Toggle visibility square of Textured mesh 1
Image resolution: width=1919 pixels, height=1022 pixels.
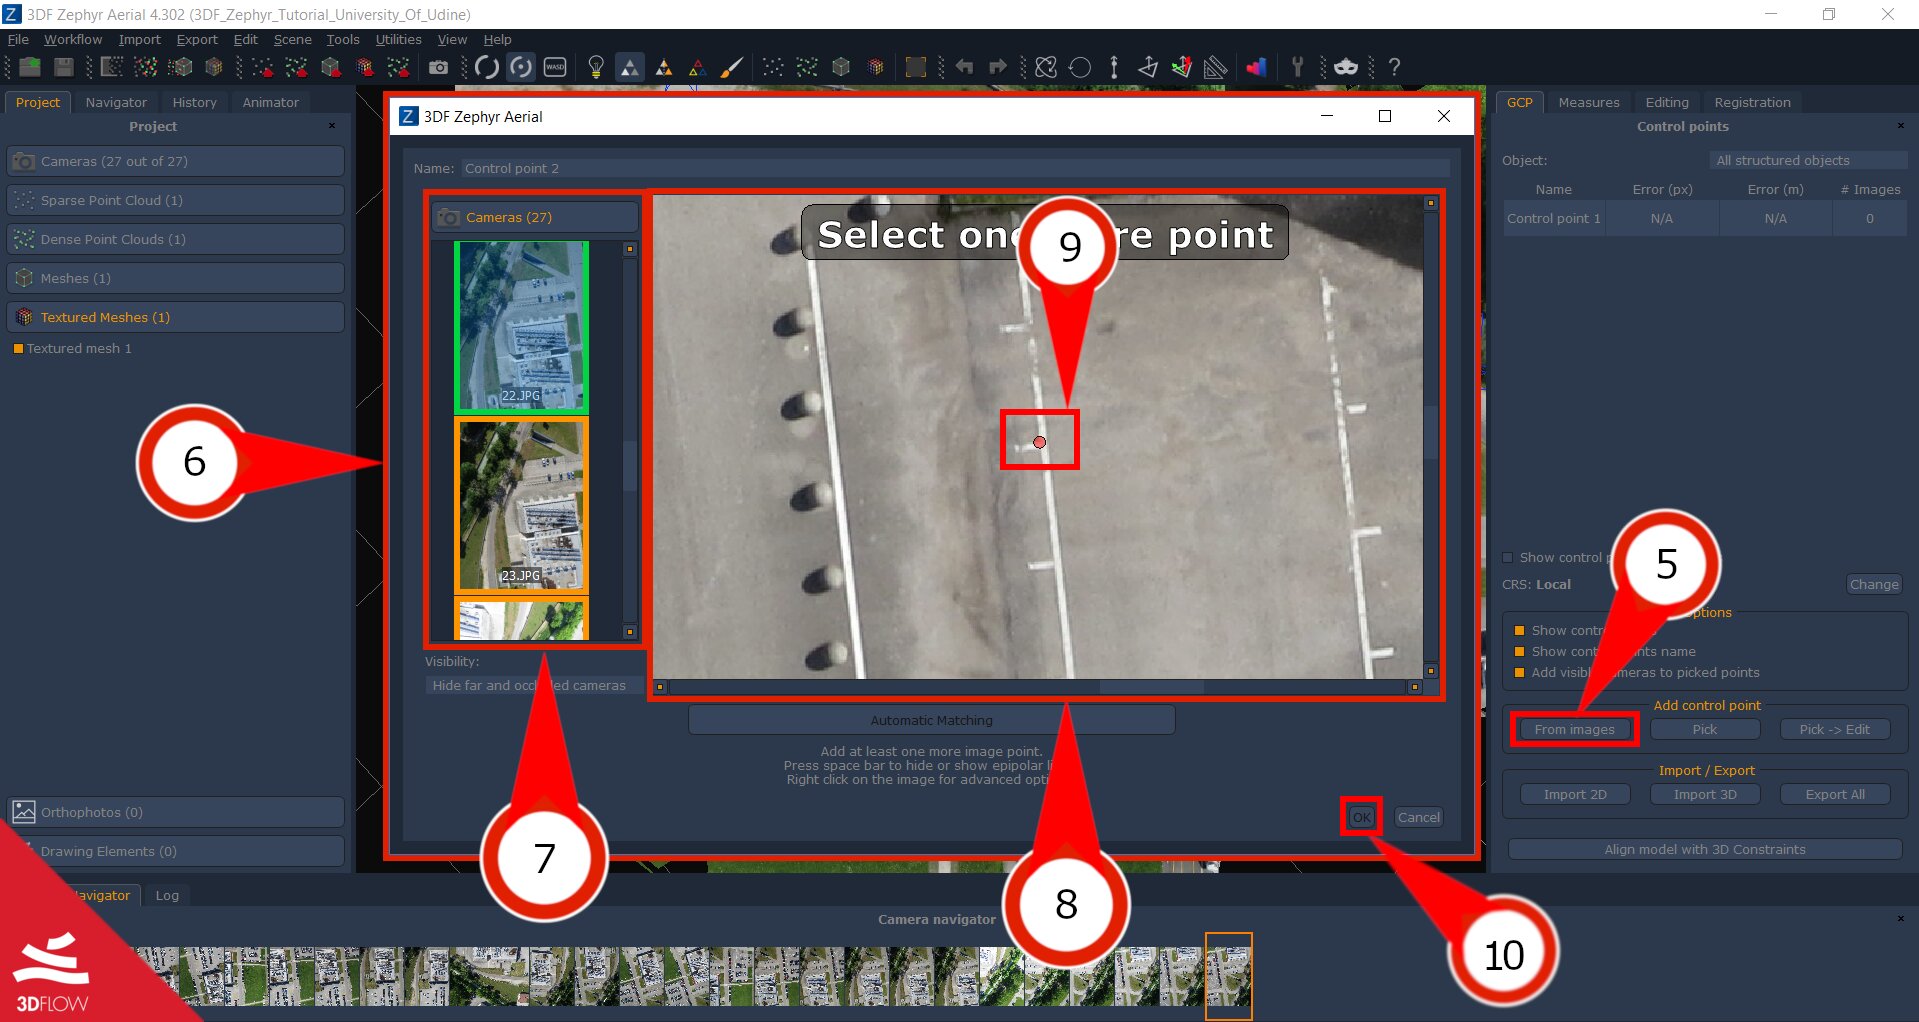[18, 349]
